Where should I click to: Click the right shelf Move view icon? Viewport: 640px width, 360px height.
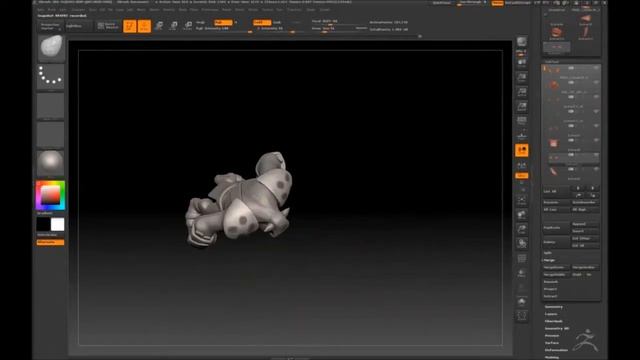522,214
